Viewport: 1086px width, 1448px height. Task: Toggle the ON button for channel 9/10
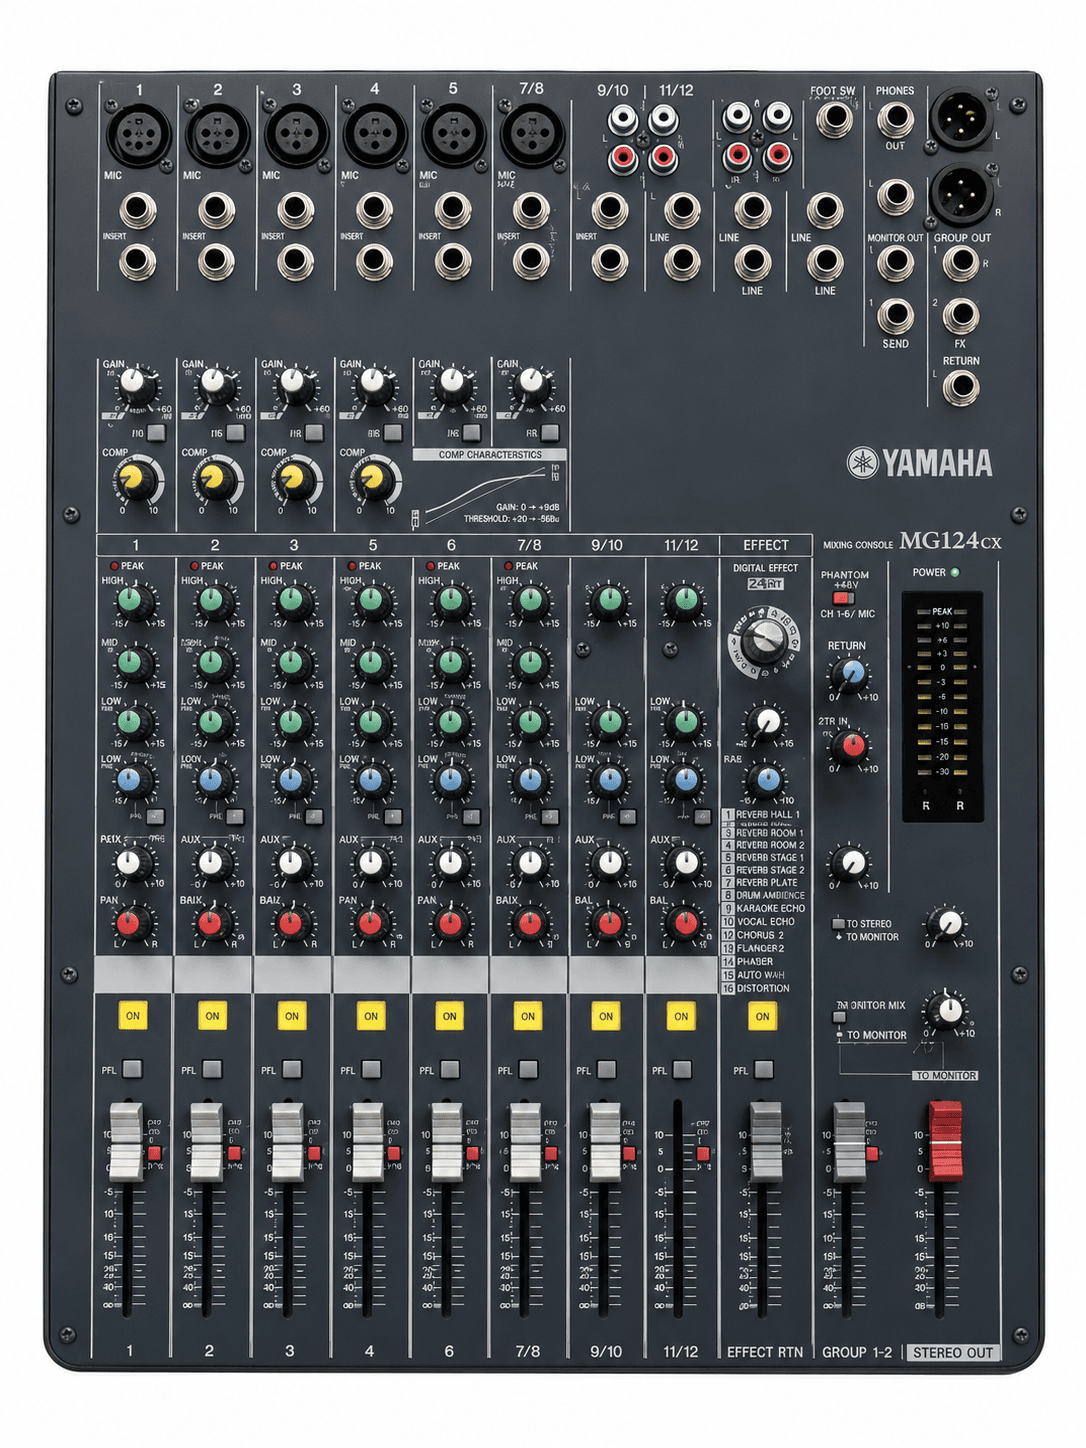tap(606, 1016)
